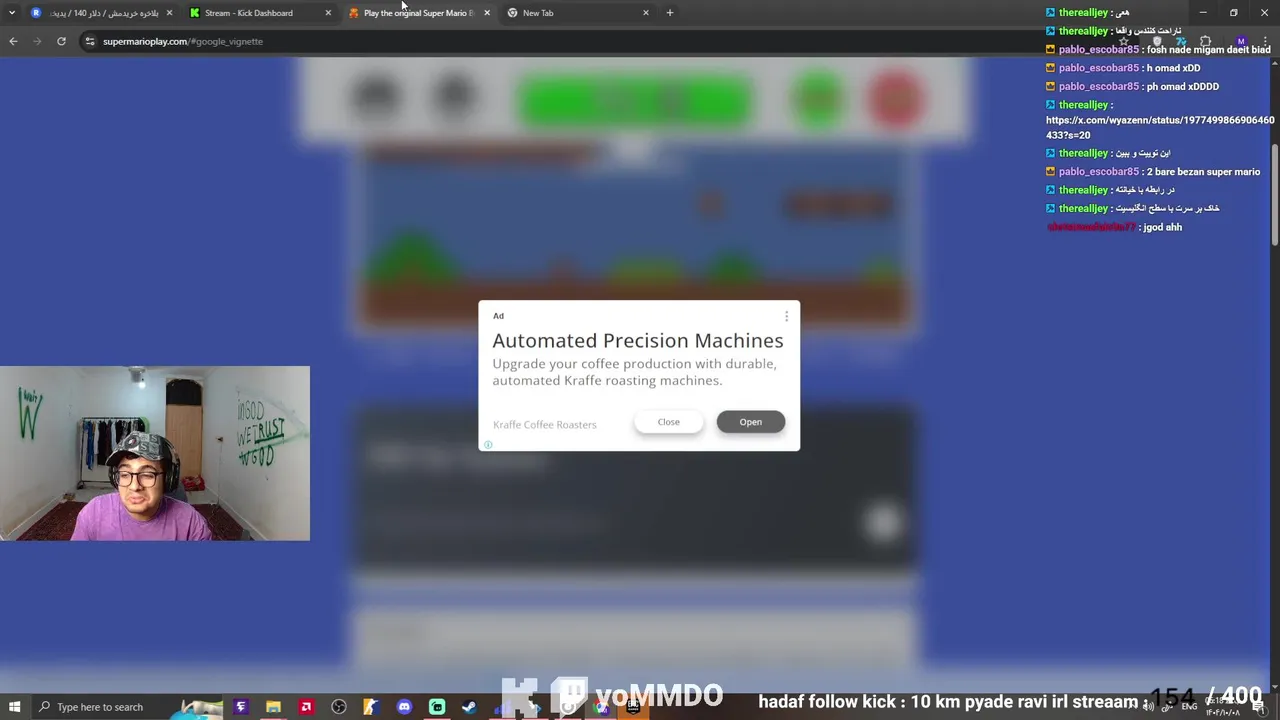Close the Super Mario tab
The image size is (1280, 720).
click(487, 13)
